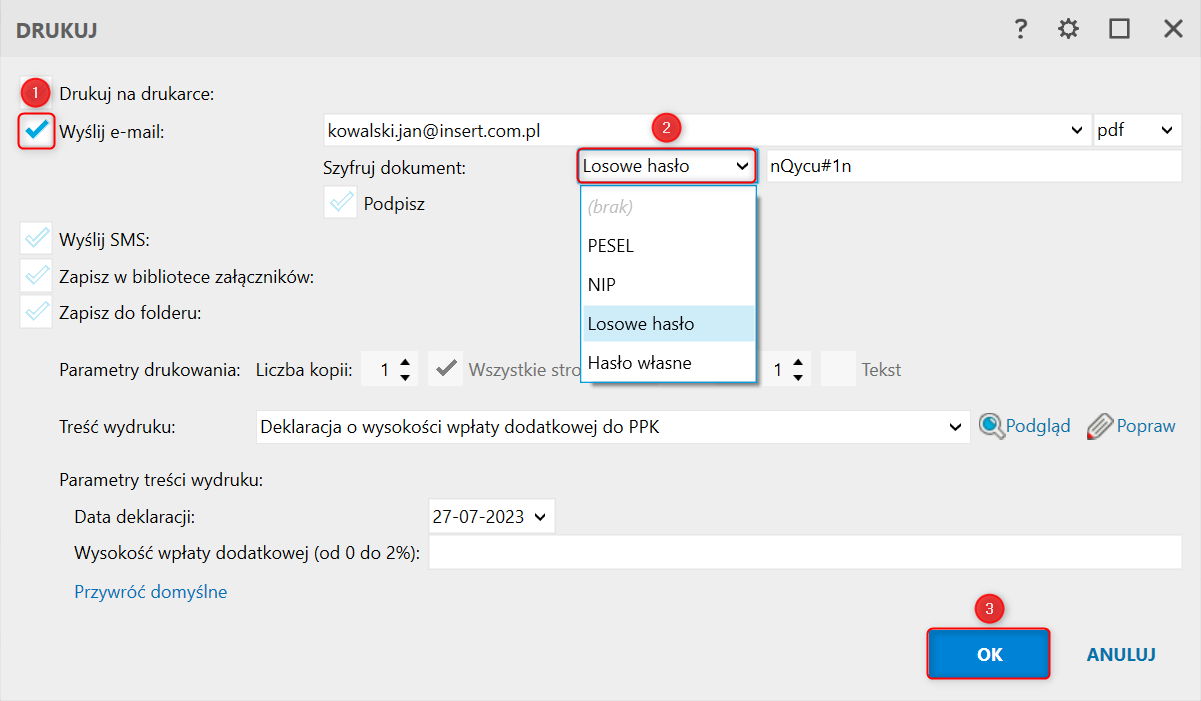Click the Popraw pencil icon
The image size is (1201, 701).
click(x=1099, y=426)
